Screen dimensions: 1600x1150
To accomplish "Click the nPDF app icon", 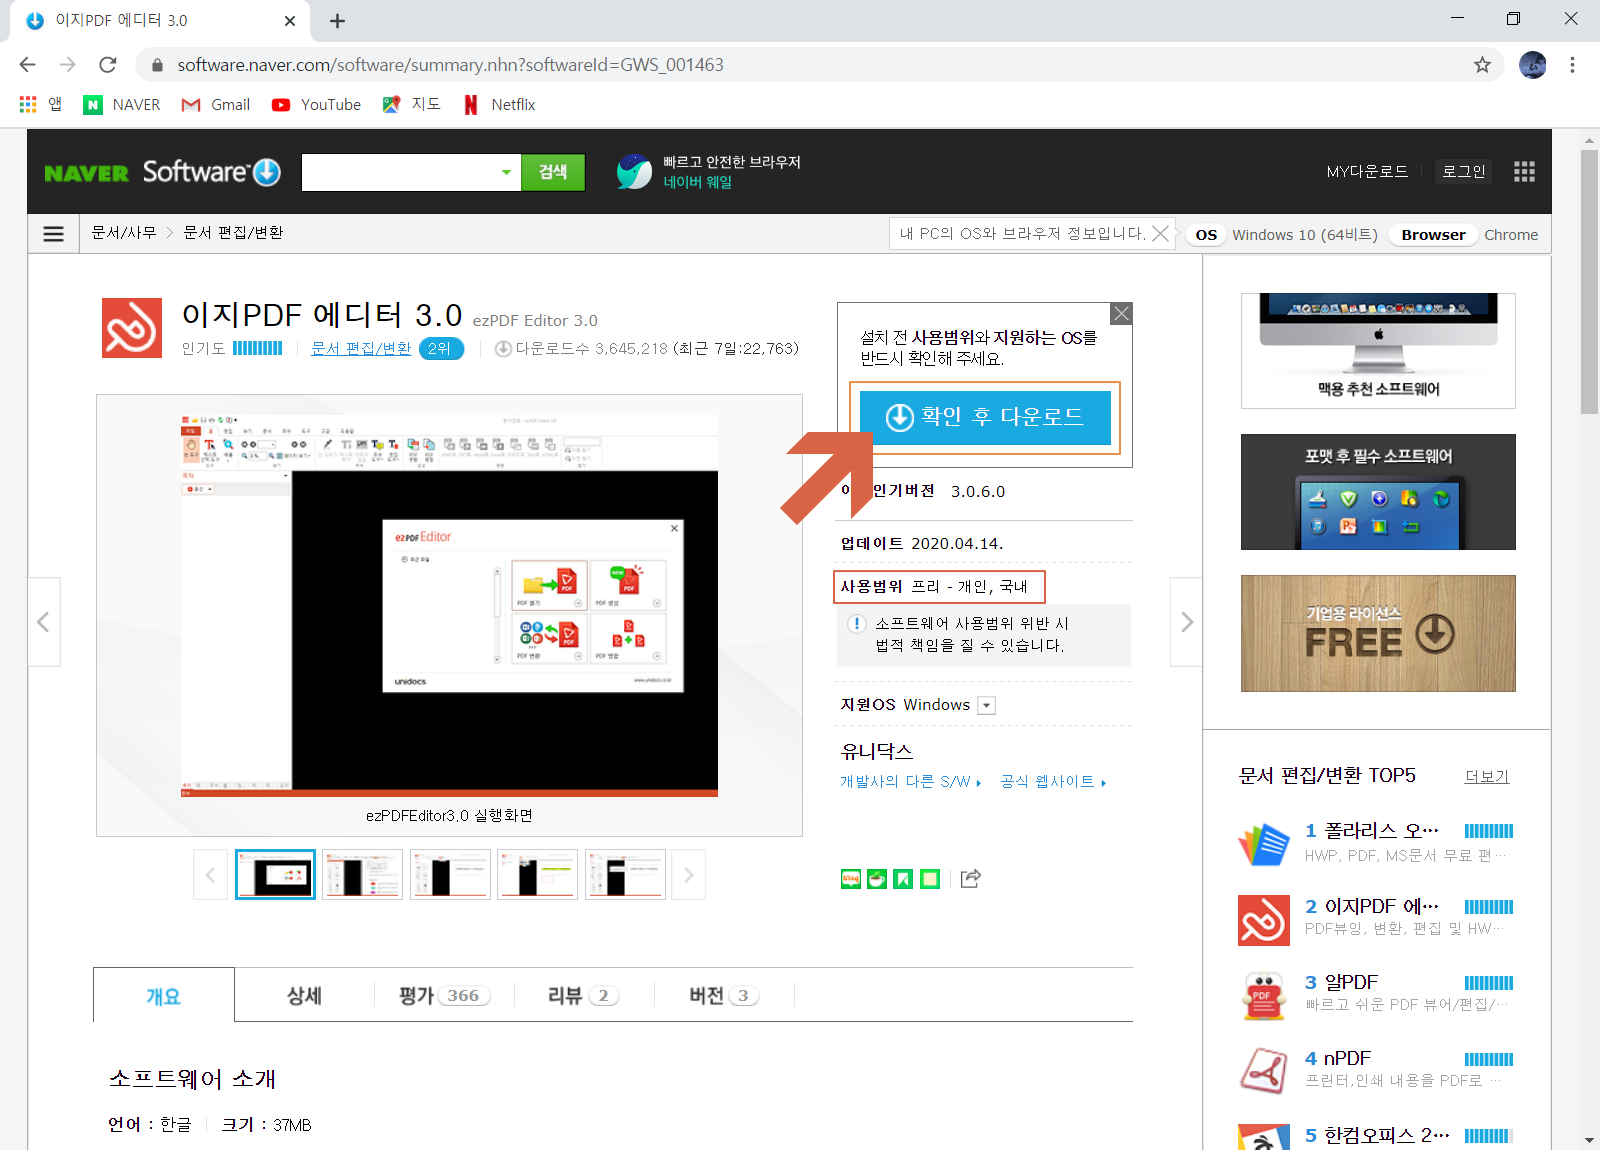I will pyautogui.click(x=1264, y=1071).
